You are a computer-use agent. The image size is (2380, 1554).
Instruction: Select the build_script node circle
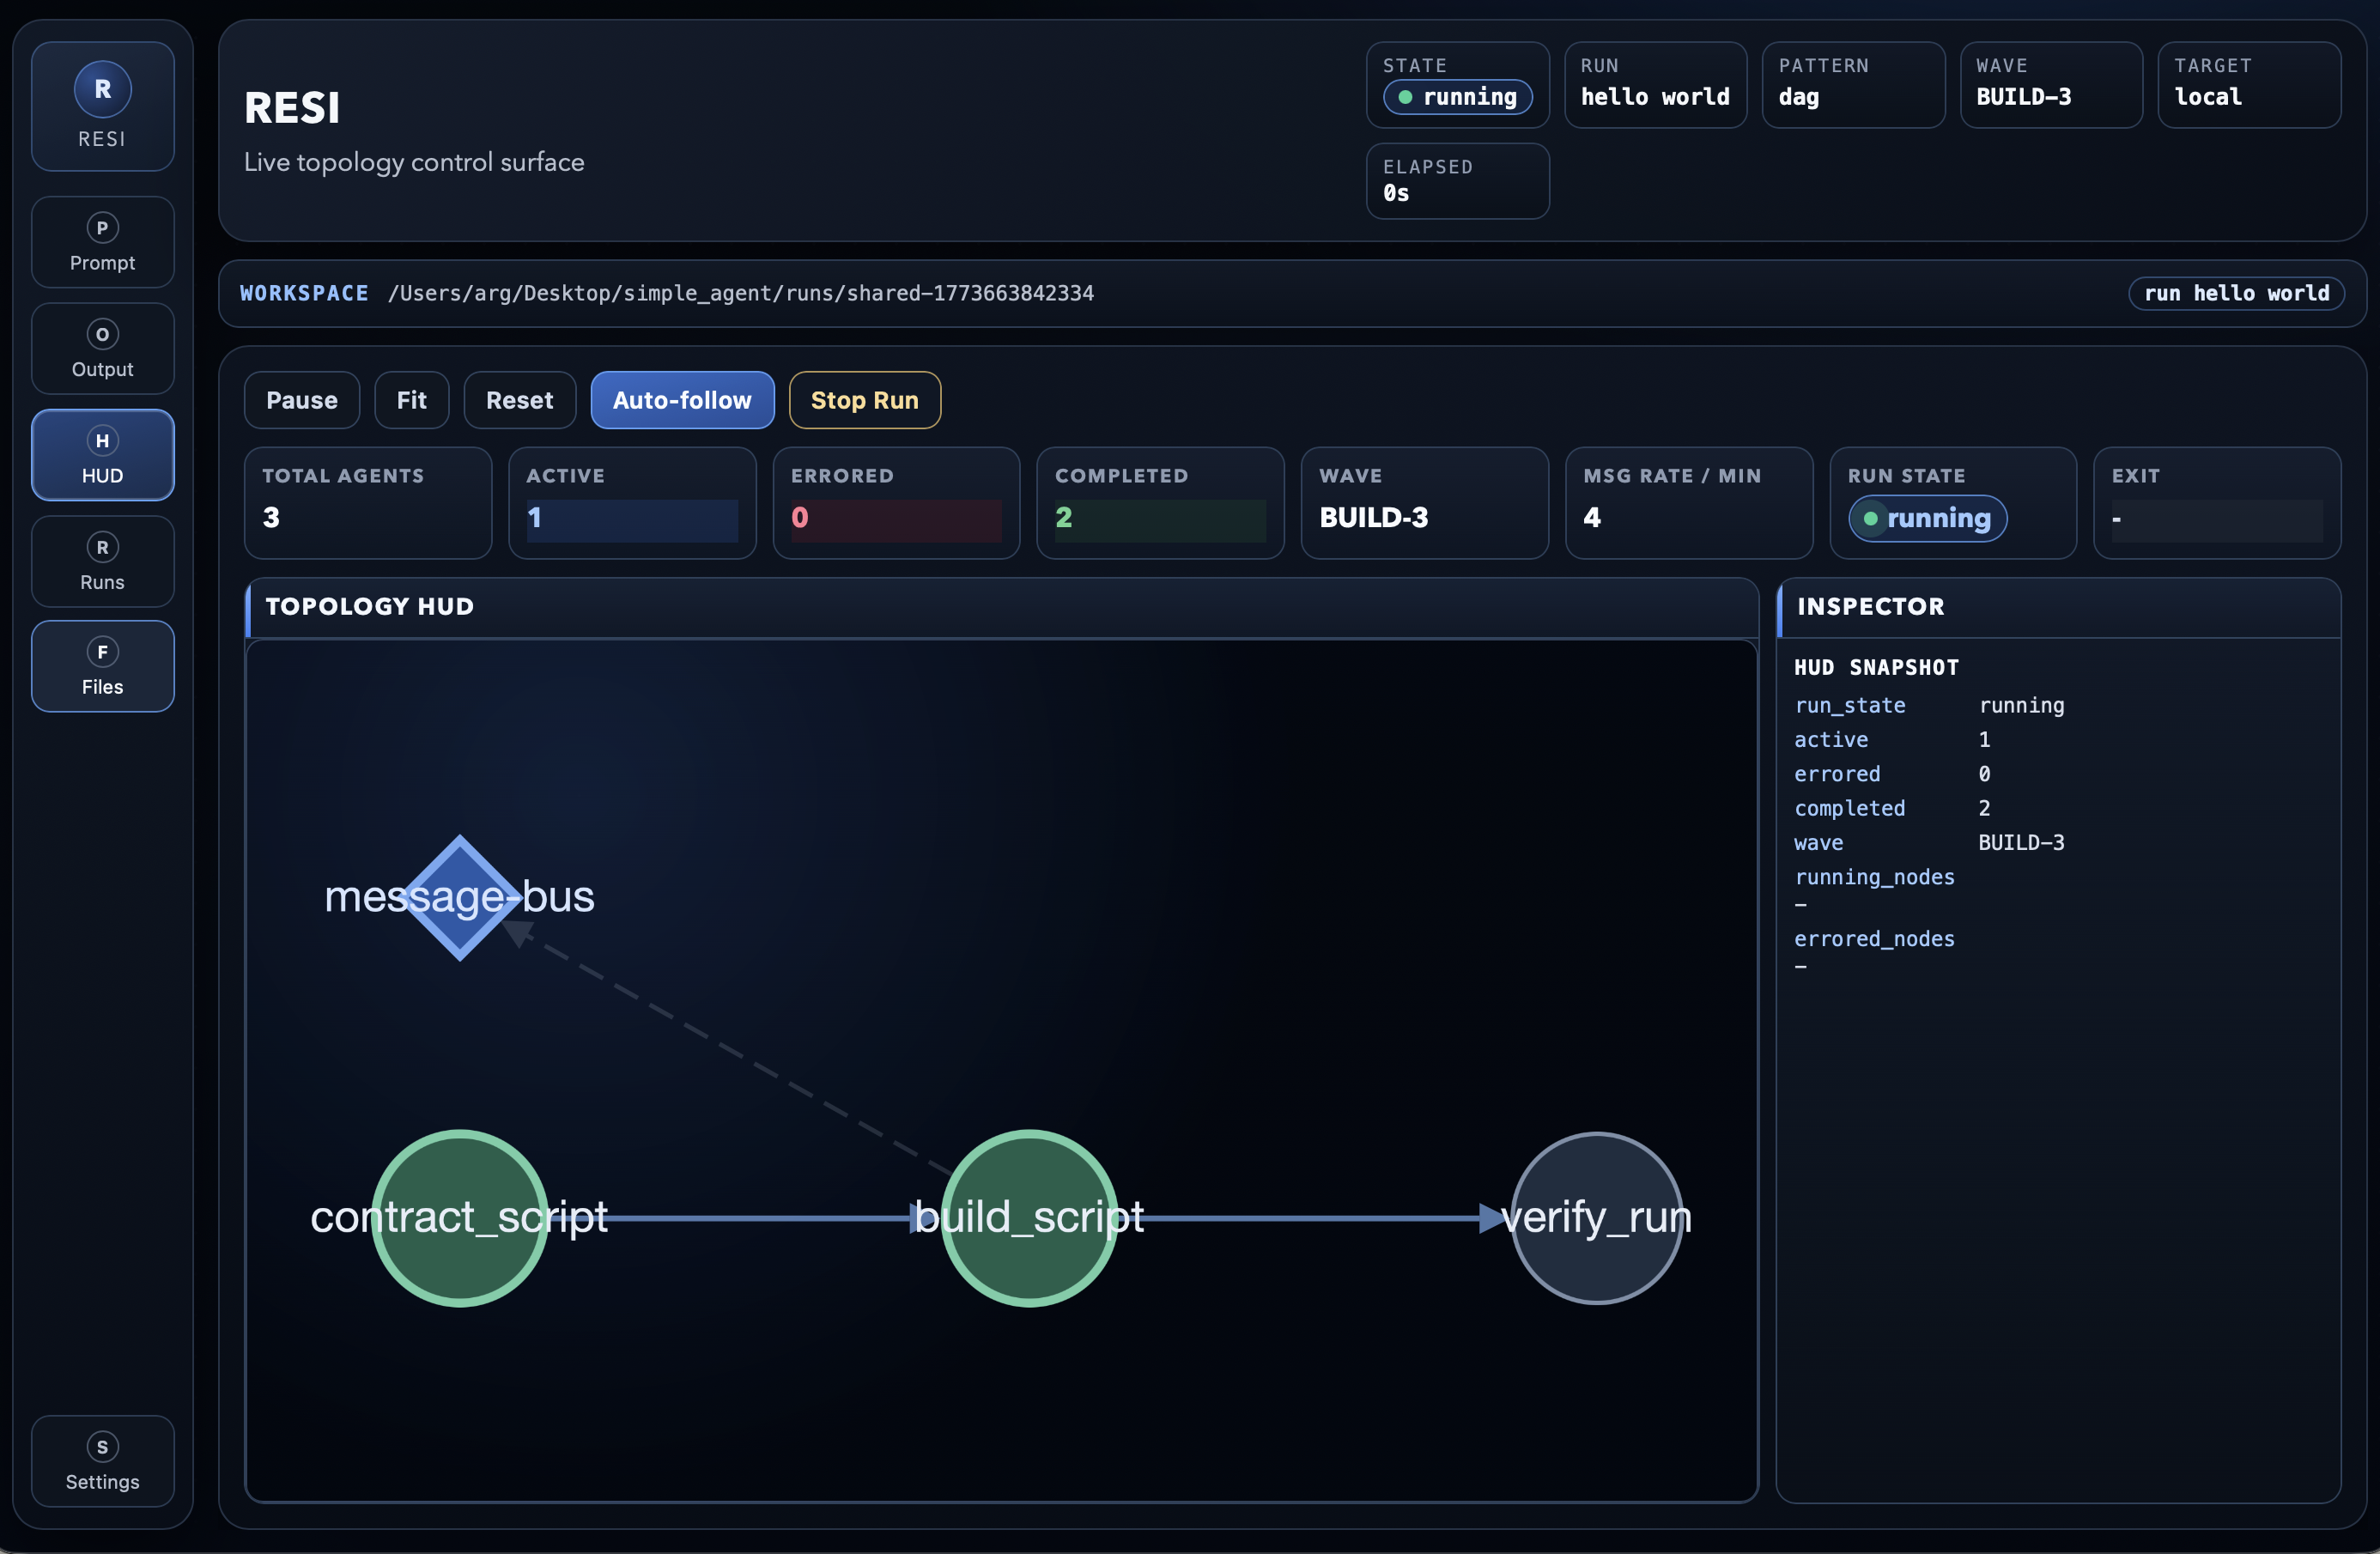[1029, 1217]
